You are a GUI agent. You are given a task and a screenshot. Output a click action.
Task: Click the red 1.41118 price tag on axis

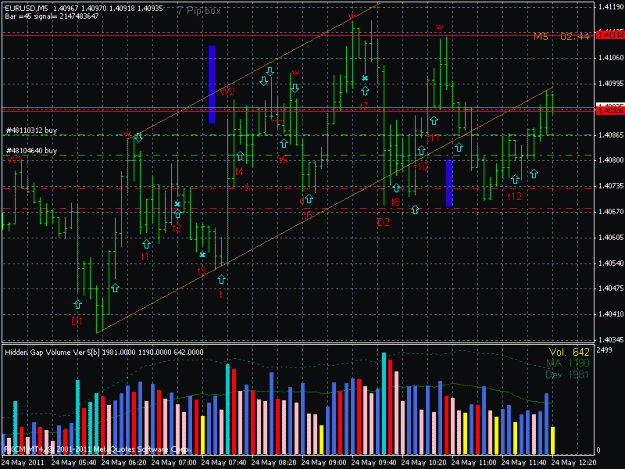click(610, 35)
